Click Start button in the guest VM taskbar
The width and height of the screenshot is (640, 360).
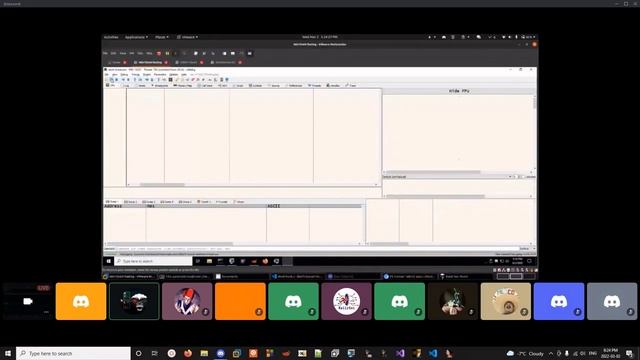pos(109,261)
